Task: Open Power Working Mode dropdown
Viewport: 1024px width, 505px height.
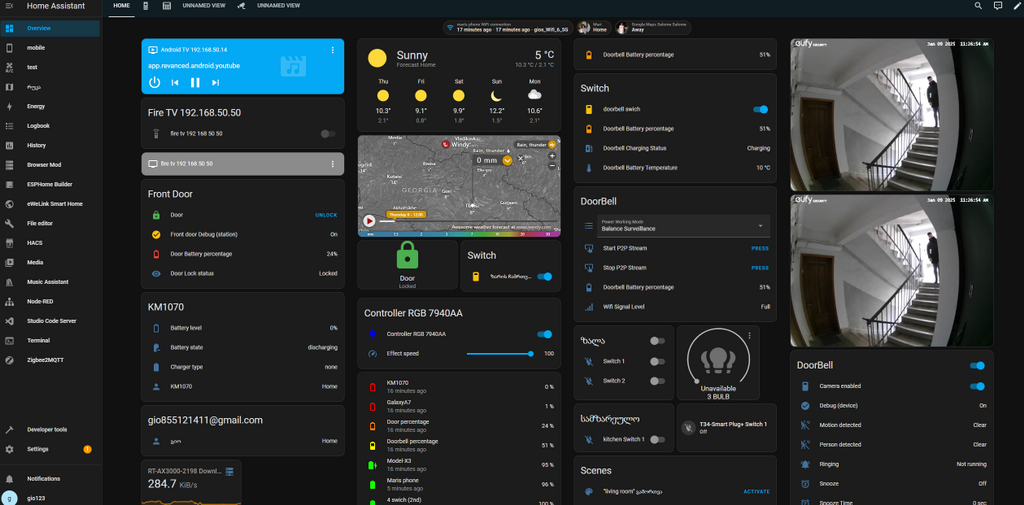Action: pos(683,226)
